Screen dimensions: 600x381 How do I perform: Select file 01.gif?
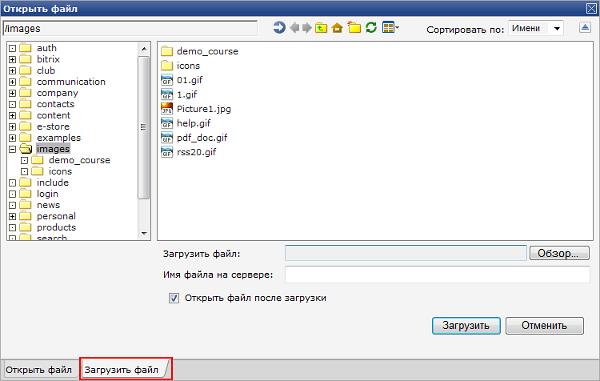click(182, 80)
